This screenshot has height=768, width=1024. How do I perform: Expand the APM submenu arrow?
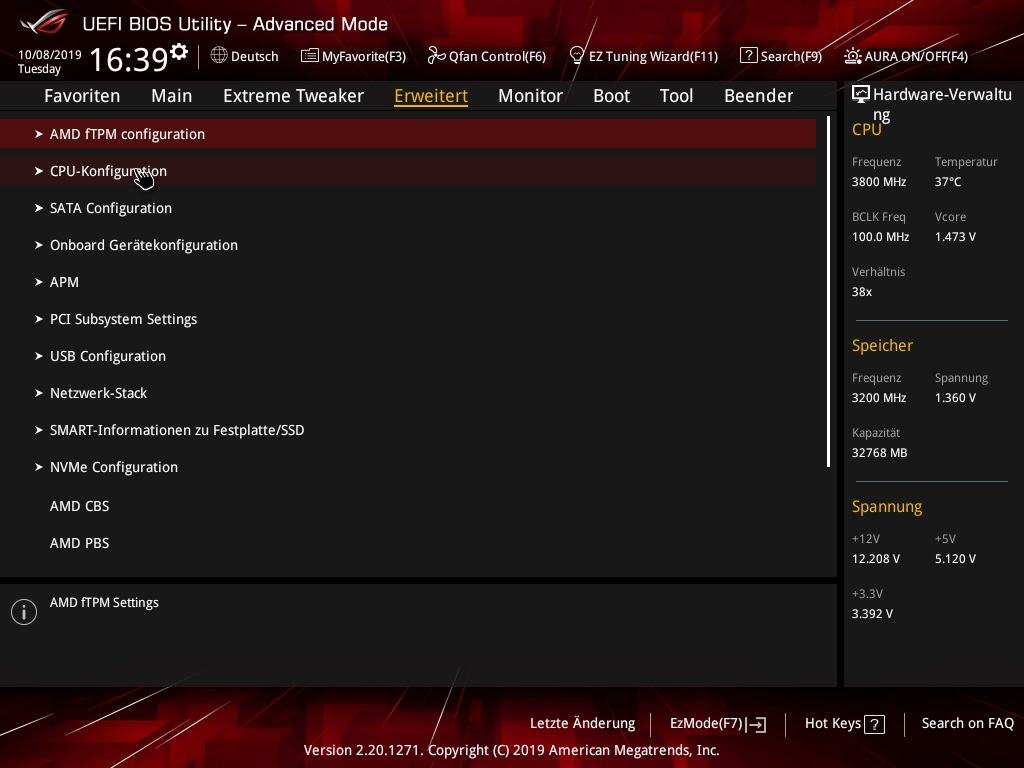pos(39,282)
